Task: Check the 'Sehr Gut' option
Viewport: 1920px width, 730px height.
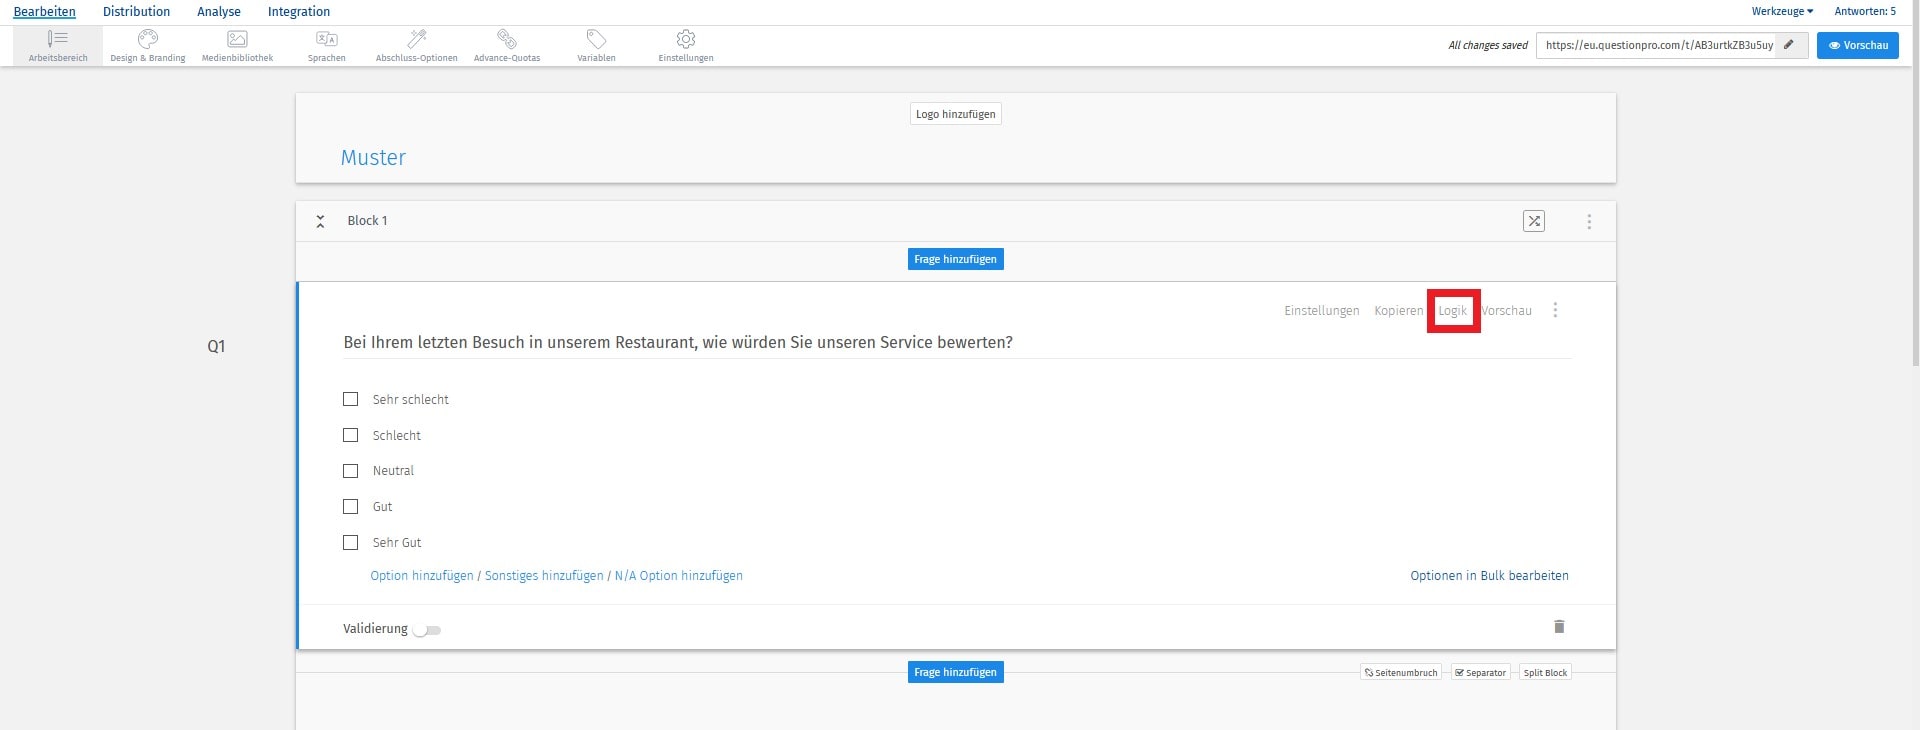Action: [350, 543]
